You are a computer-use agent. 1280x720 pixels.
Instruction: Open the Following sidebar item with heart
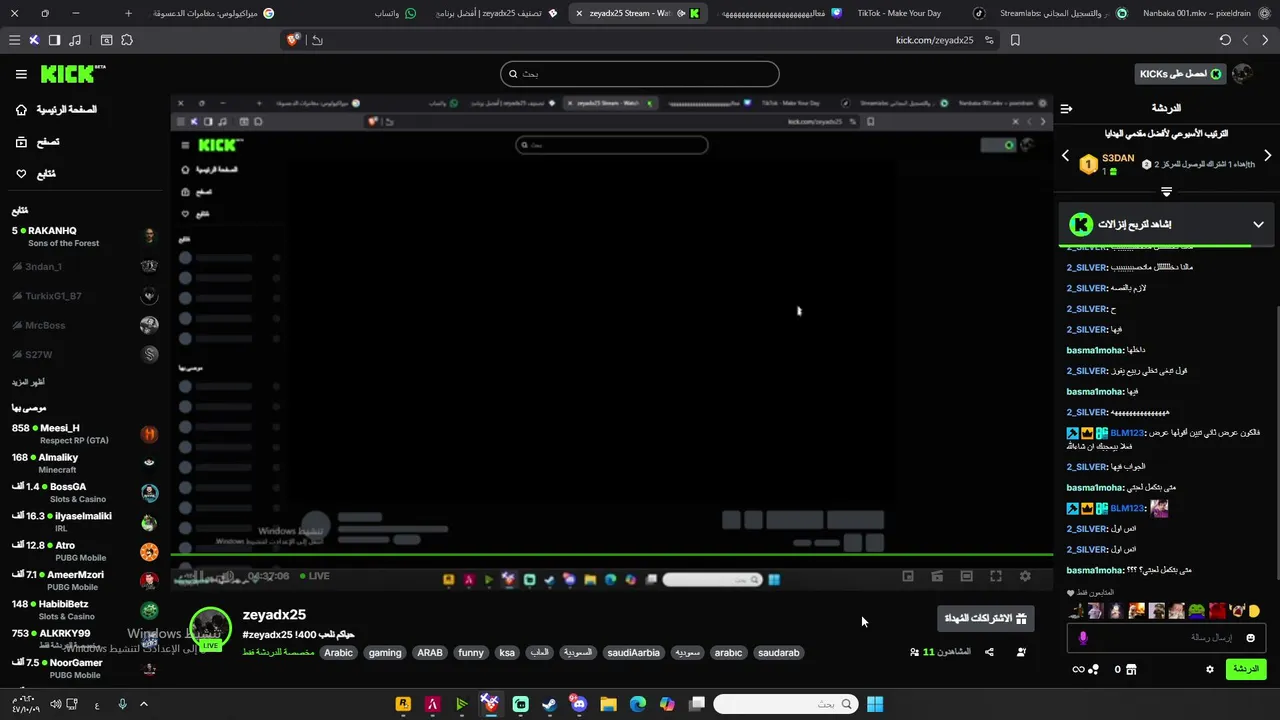pos(35,174)
